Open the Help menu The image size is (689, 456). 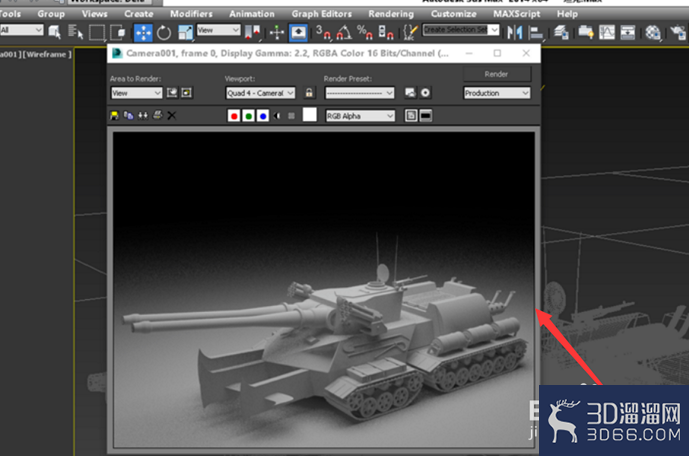point(567,14)
